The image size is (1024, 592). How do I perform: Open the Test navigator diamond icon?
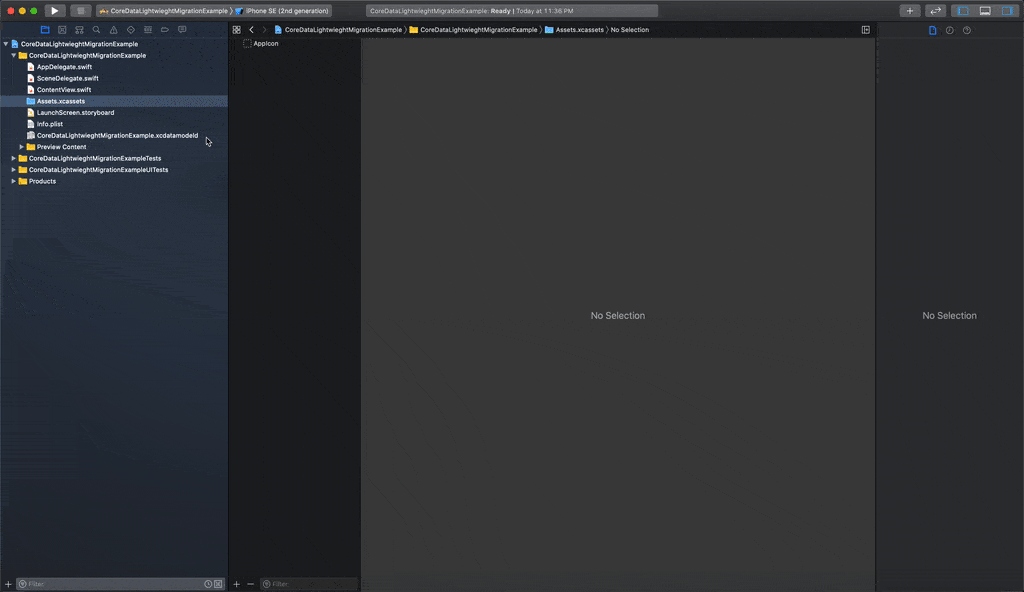coord(131,29)
